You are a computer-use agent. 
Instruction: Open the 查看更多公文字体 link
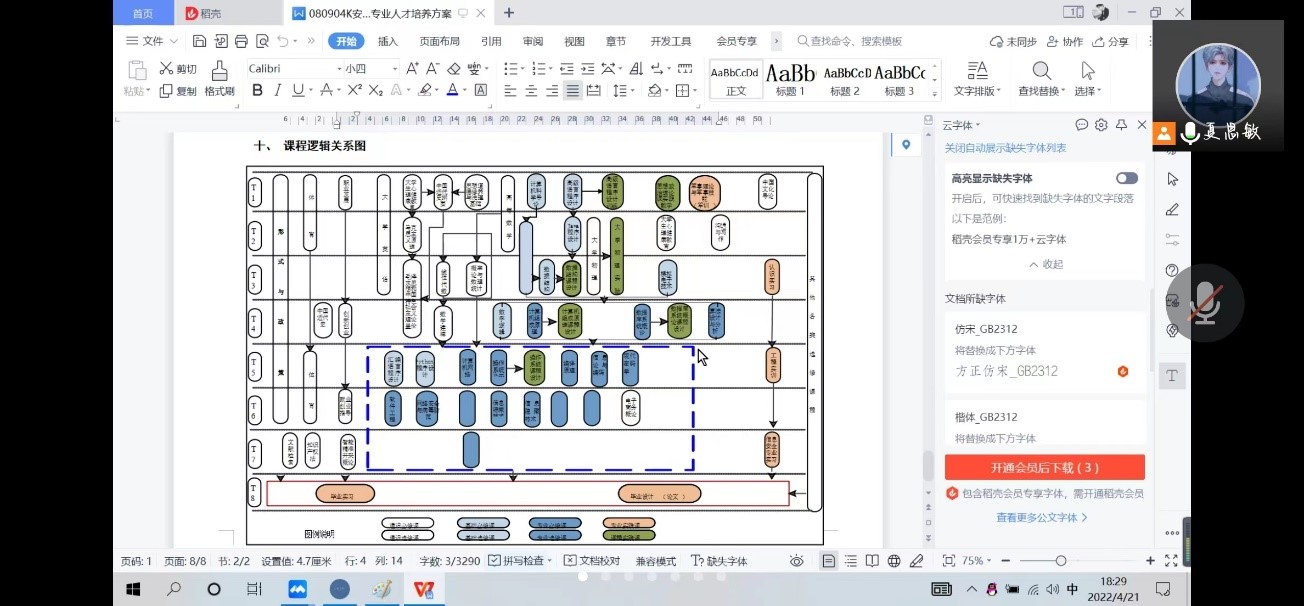(x=1041, y=517)
